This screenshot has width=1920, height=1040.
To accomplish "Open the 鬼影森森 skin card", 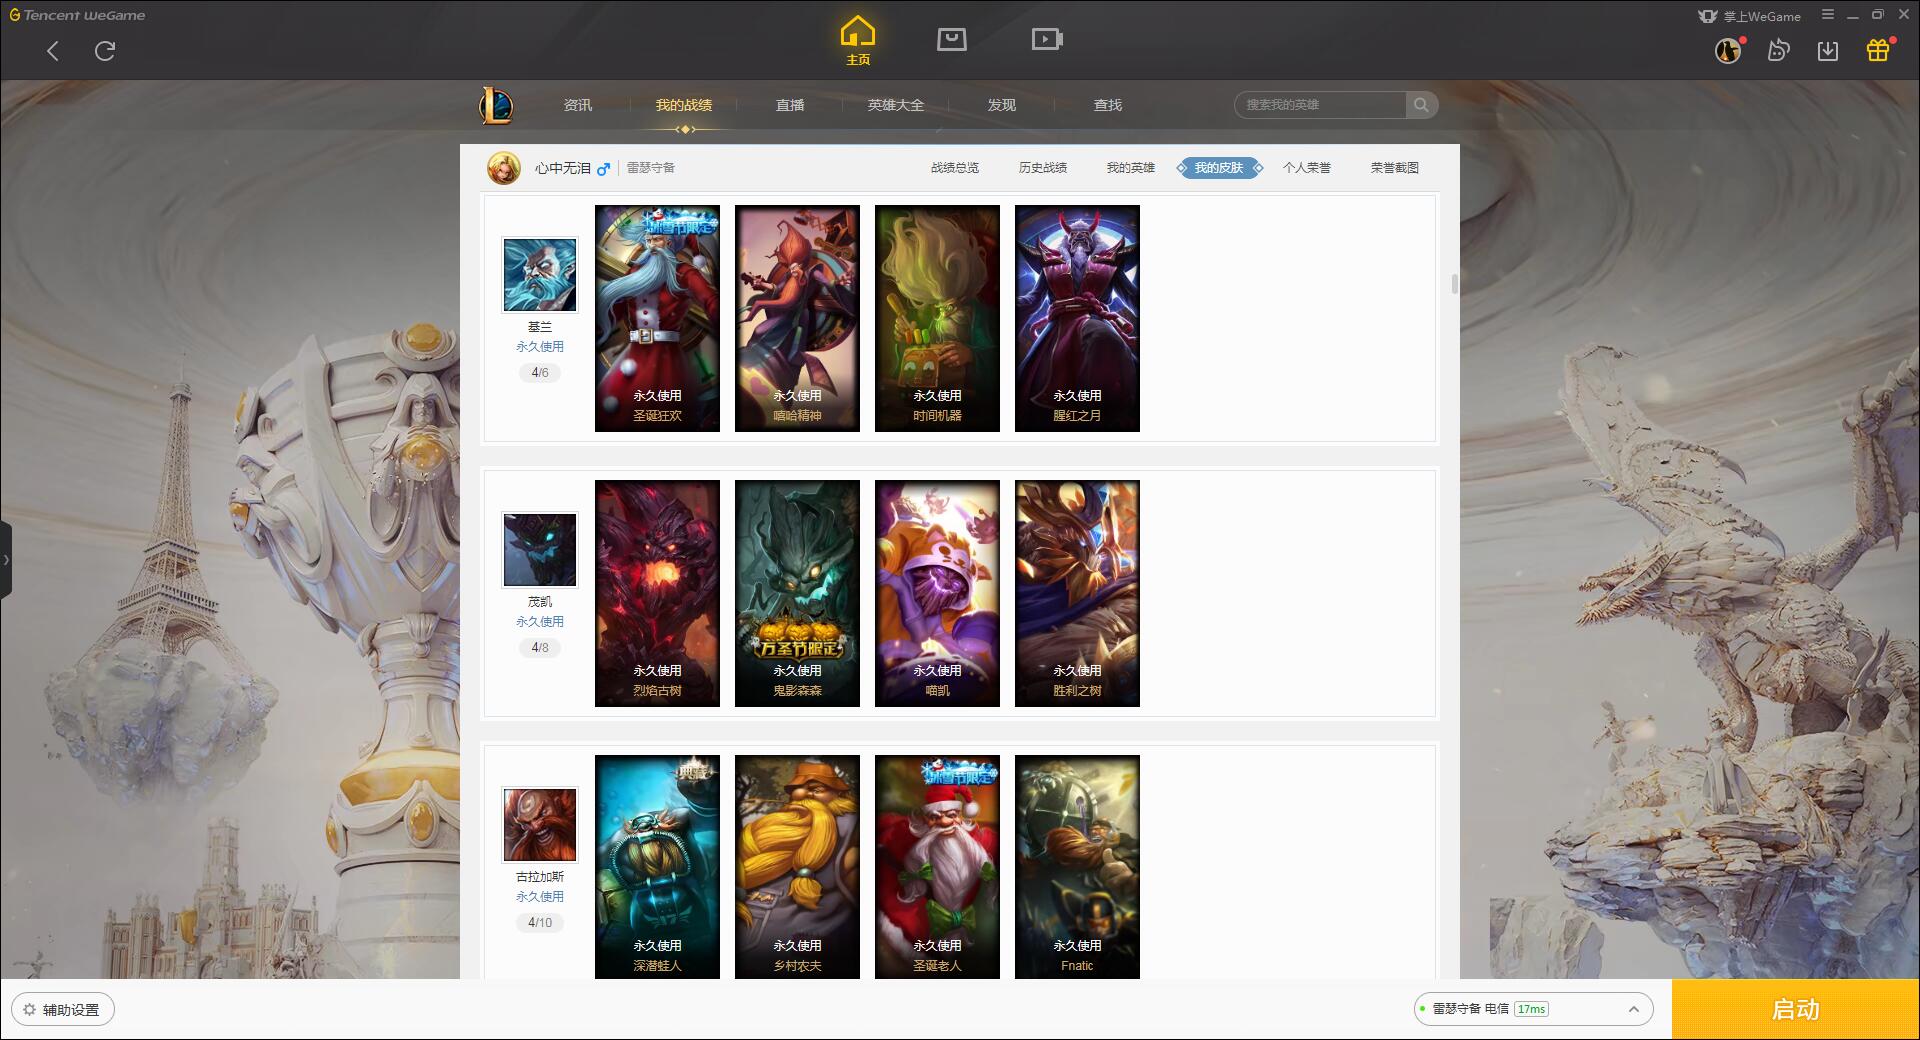I will point(797,593).
